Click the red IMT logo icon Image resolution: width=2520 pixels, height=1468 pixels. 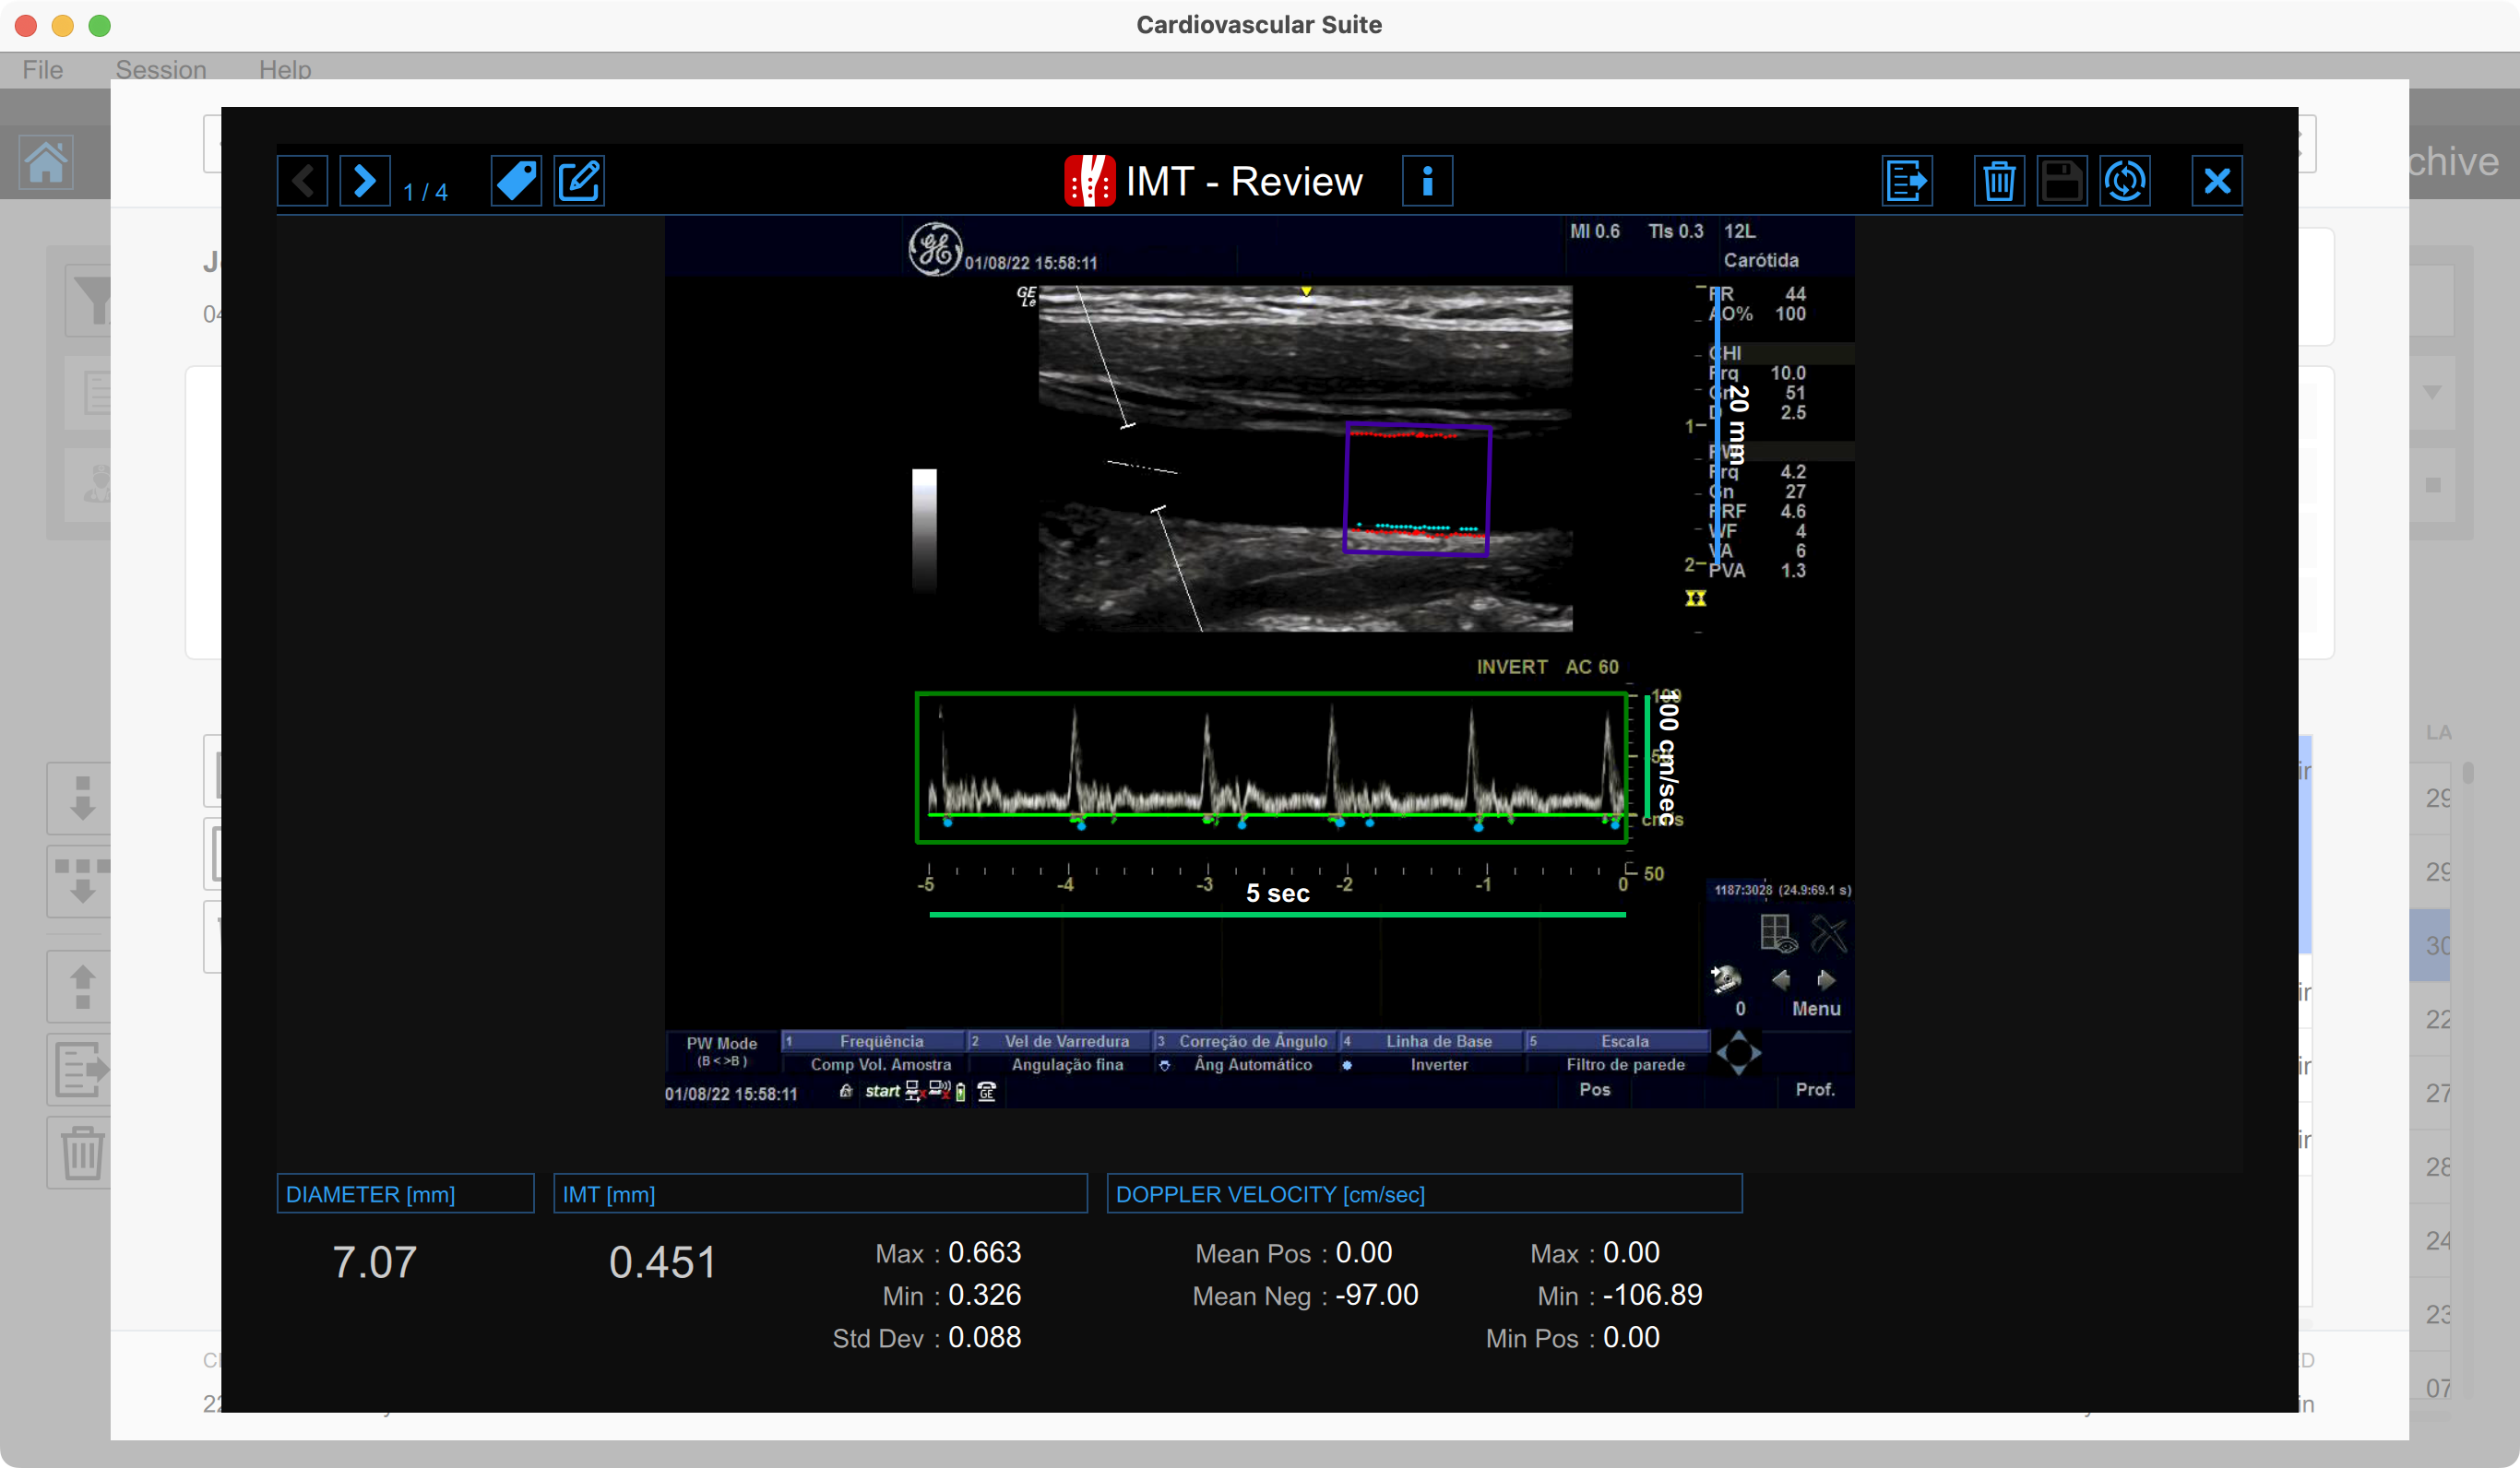1089,181
